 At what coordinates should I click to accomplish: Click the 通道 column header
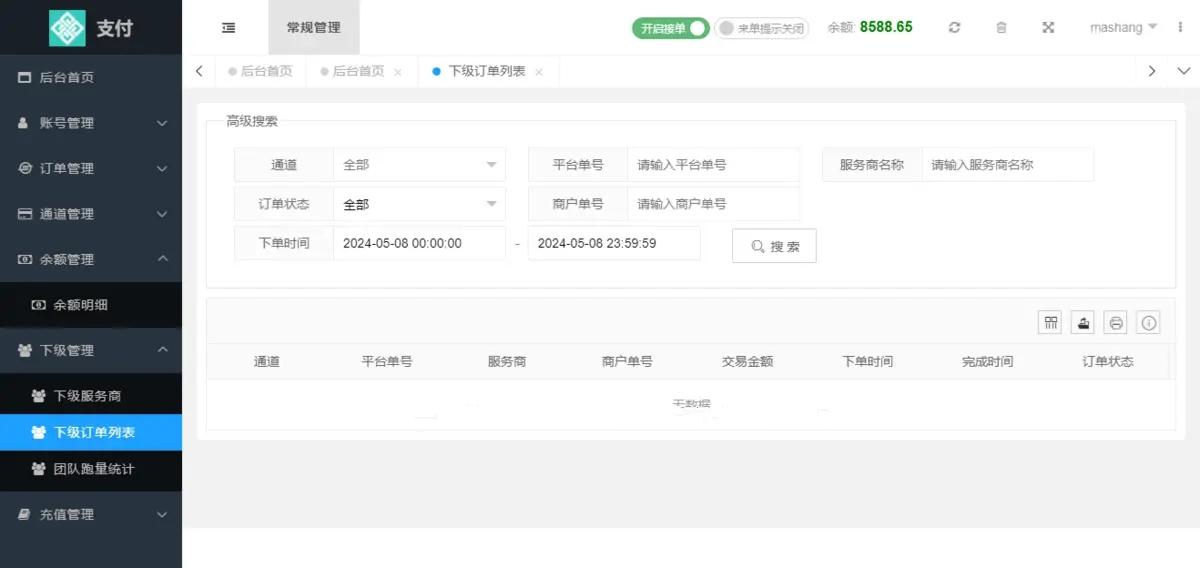267,362
